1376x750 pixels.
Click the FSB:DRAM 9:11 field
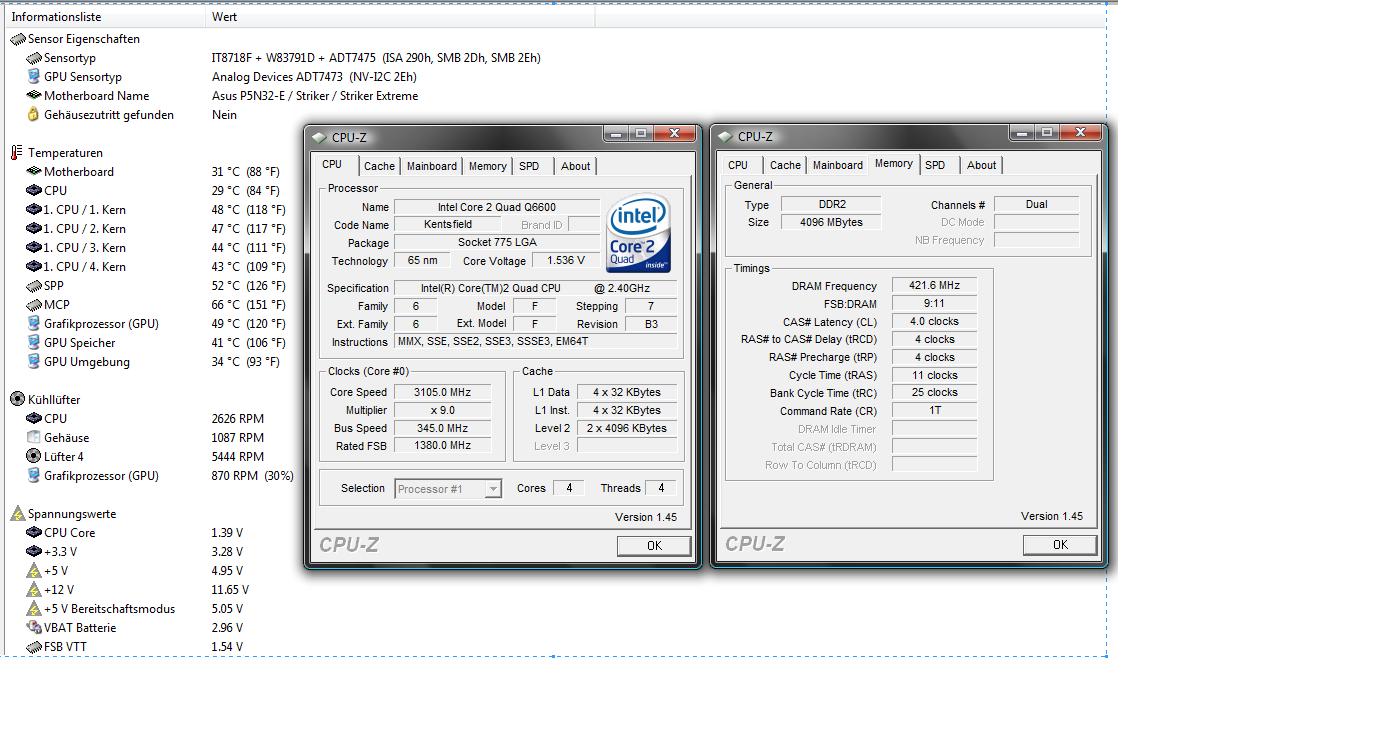click(x=934, y=303)
